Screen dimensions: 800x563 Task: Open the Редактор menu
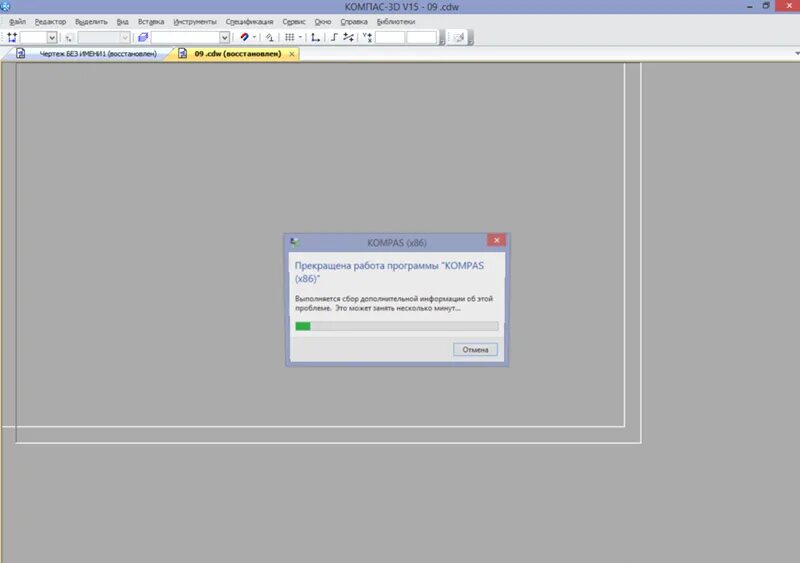click(50, 22)
